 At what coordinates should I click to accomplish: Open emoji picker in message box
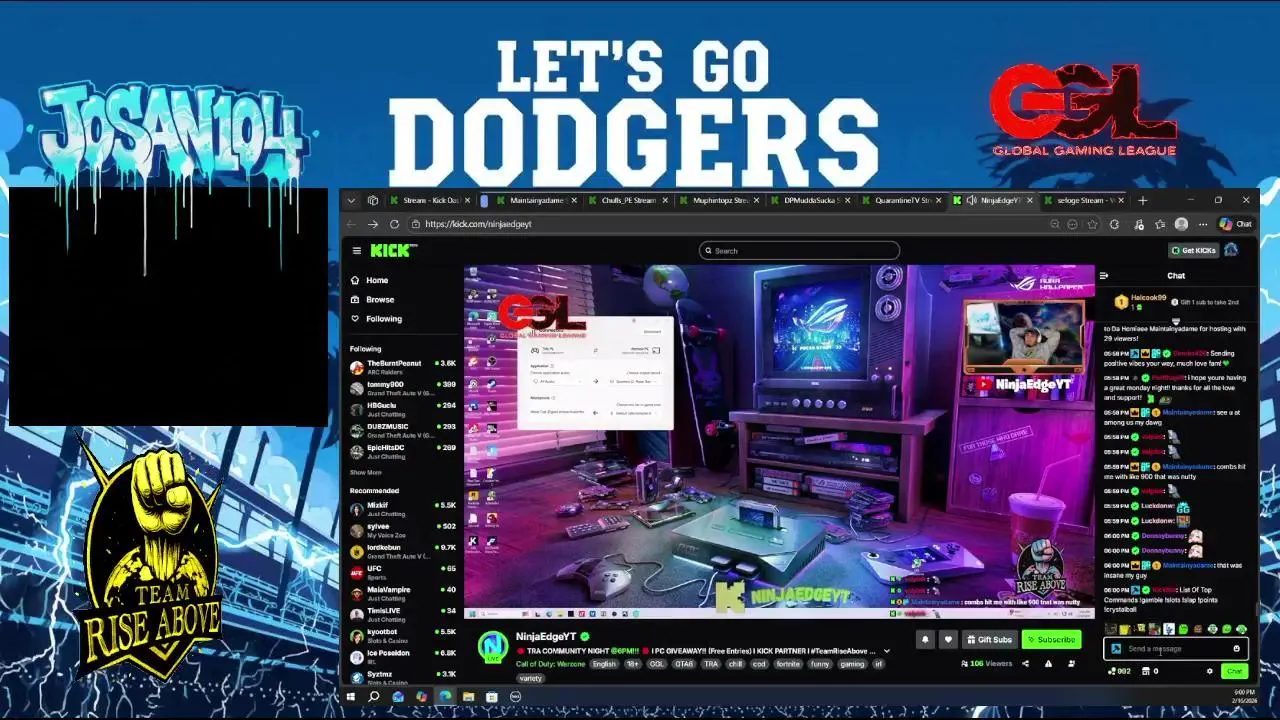coord(1236,649)
